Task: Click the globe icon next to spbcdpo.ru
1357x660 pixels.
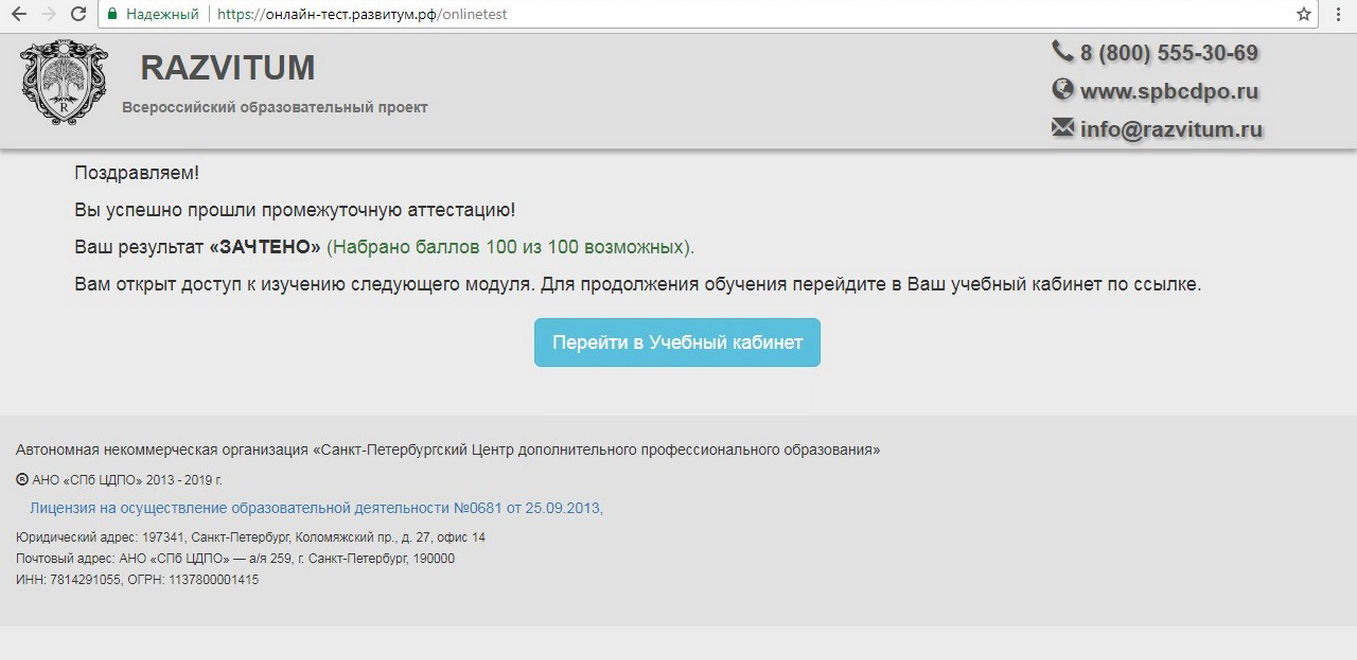Action: [1062, 89]
